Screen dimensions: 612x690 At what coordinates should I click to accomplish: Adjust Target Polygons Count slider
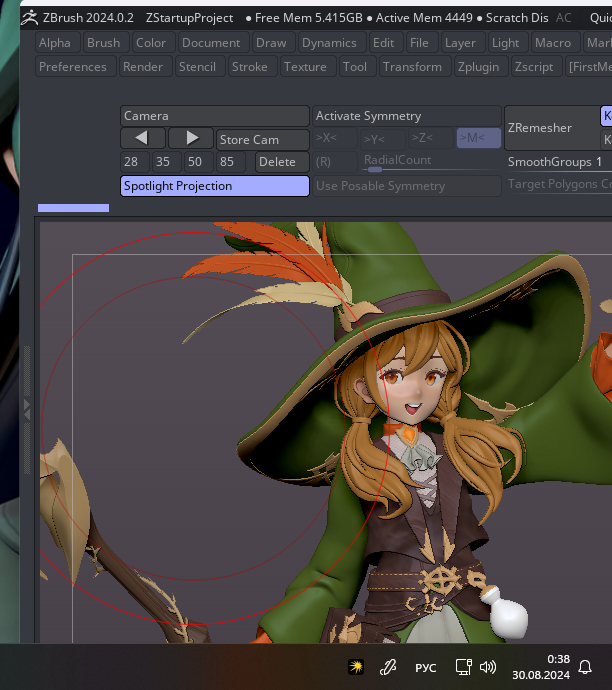[558, 184]
